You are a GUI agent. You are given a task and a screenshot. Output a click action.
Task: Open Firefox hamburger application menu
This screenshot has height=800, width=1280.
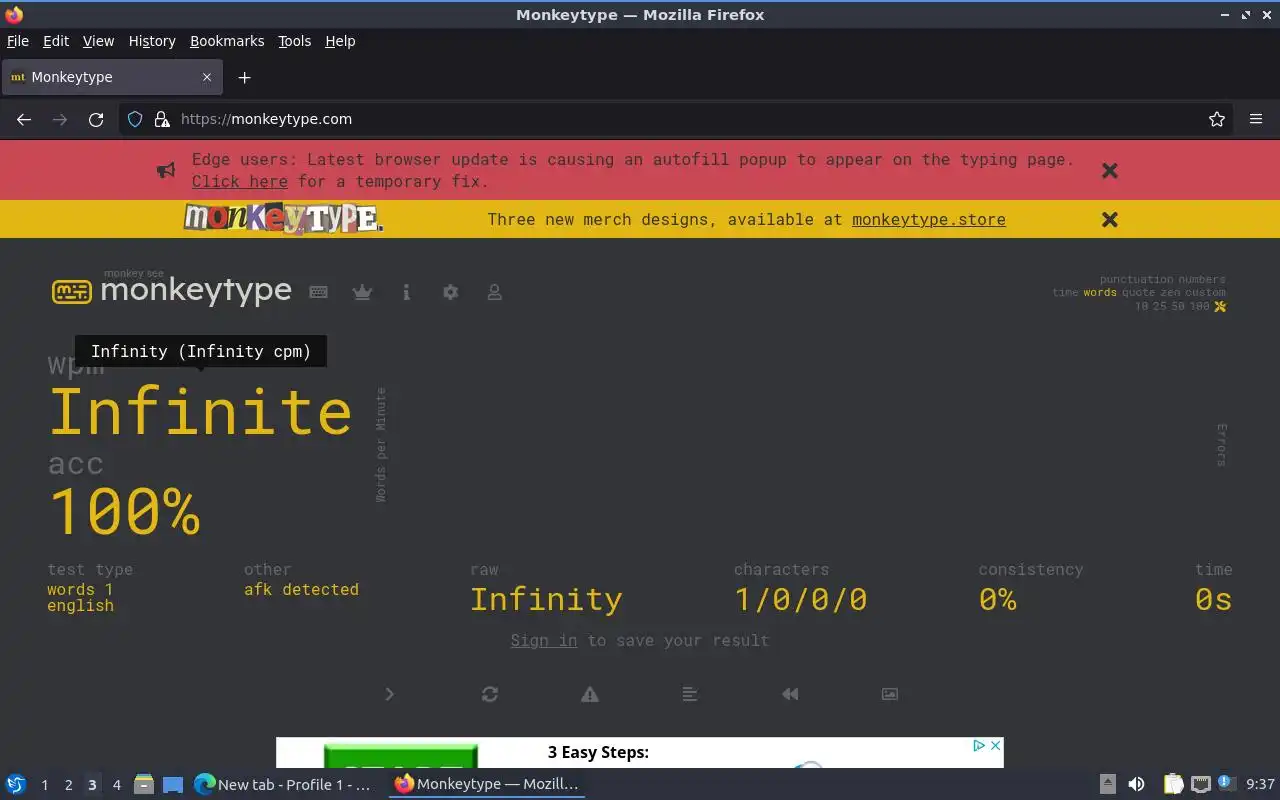point(1256,119)
